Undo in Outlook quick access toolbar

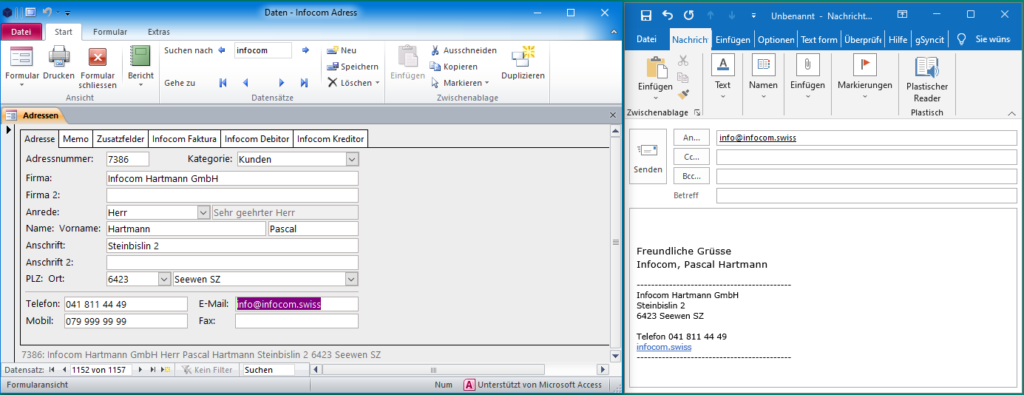tap(667, 14)
